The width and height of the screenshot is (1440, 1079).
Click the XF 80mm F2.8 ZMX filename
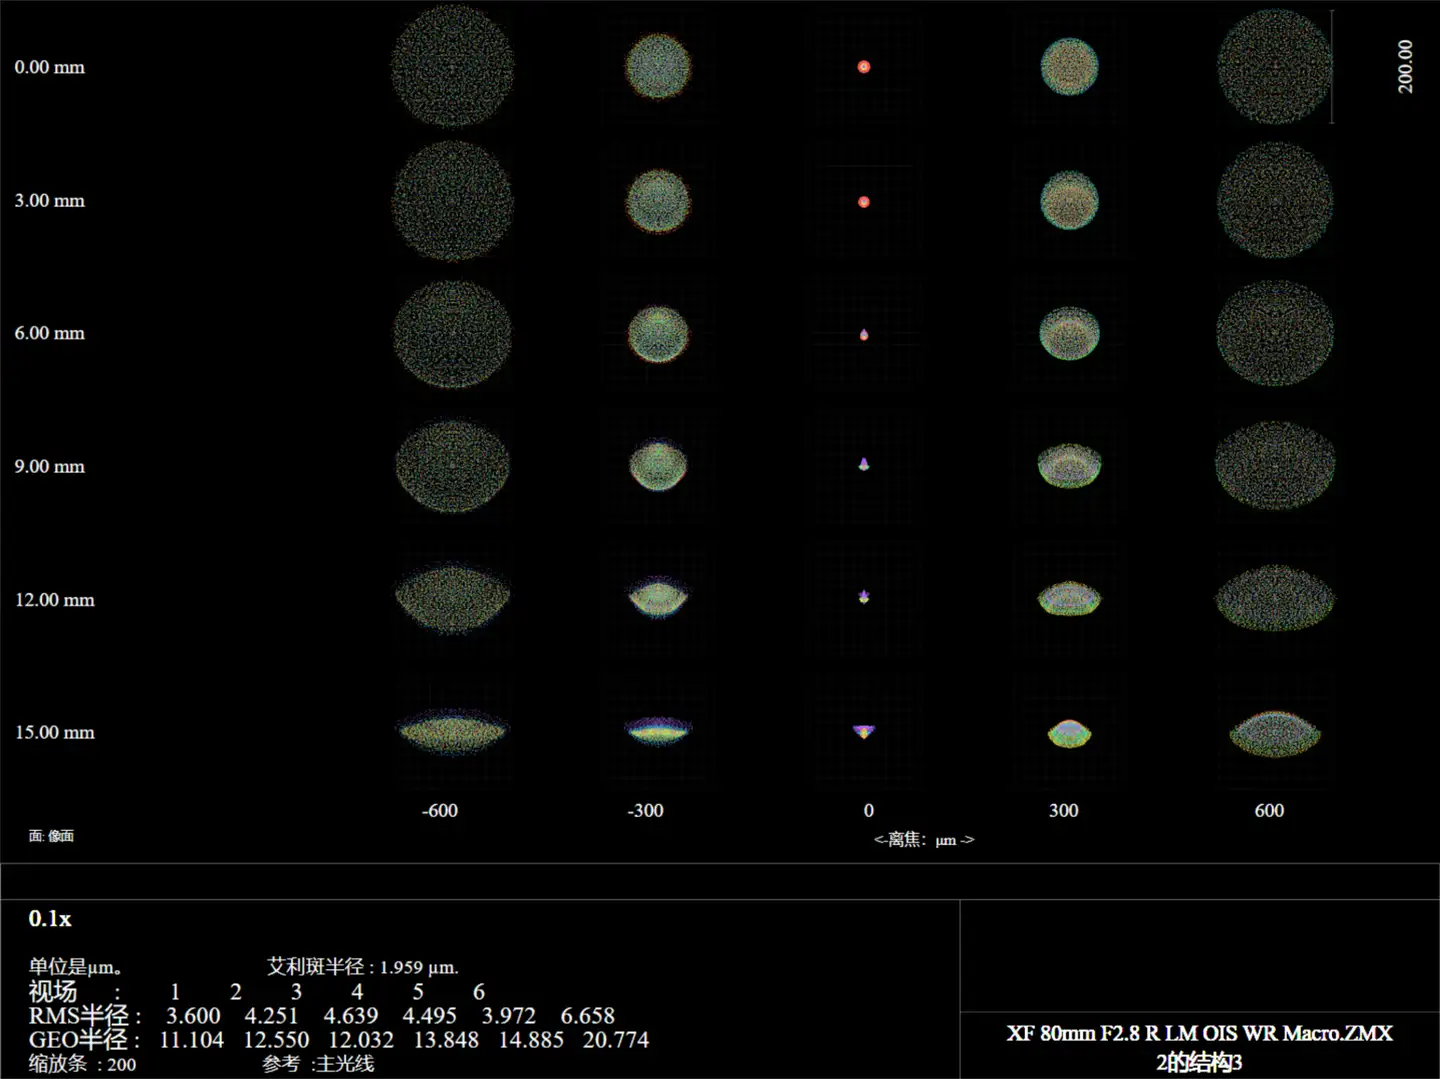point(1199,1033)
